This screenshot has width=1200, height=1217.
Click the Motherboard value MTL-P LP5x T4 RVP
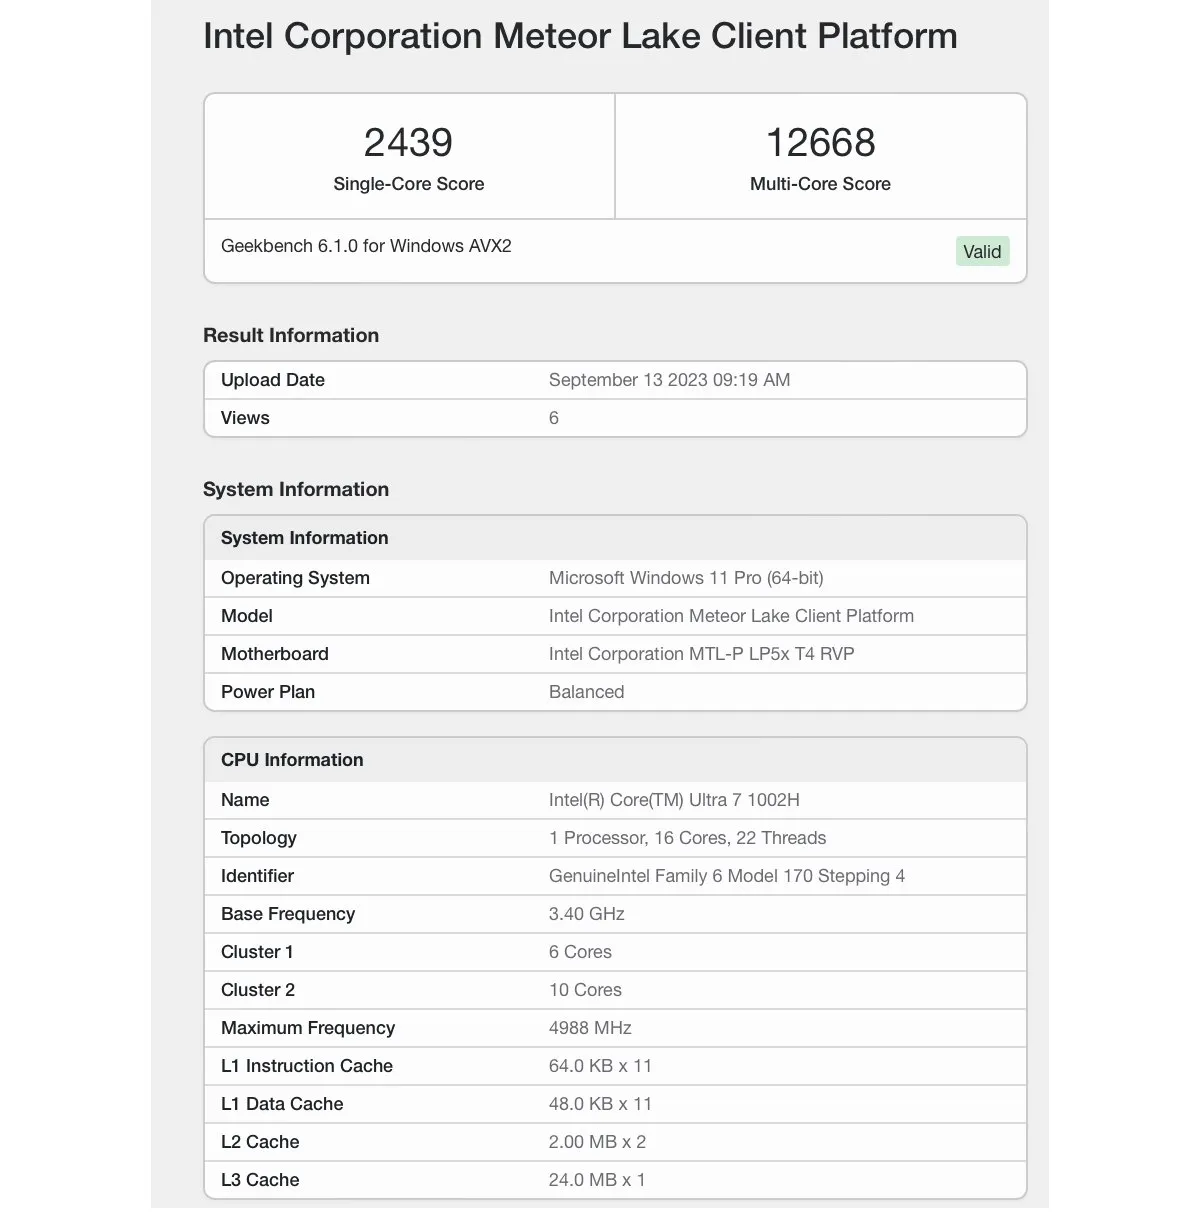tap(701, 654)
